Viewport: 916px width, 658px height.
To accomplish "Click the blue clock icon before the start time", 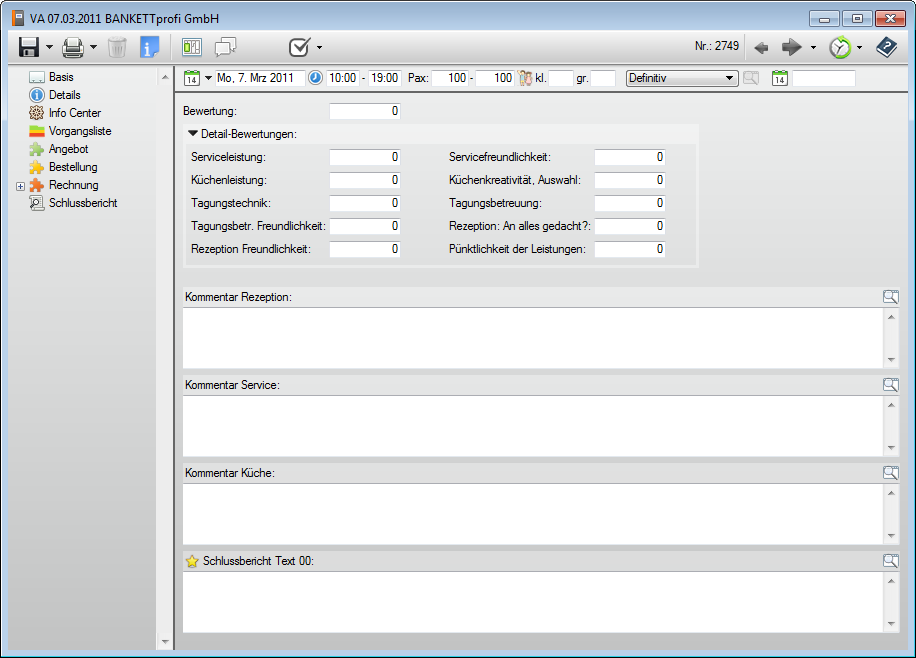I will 316,78.
